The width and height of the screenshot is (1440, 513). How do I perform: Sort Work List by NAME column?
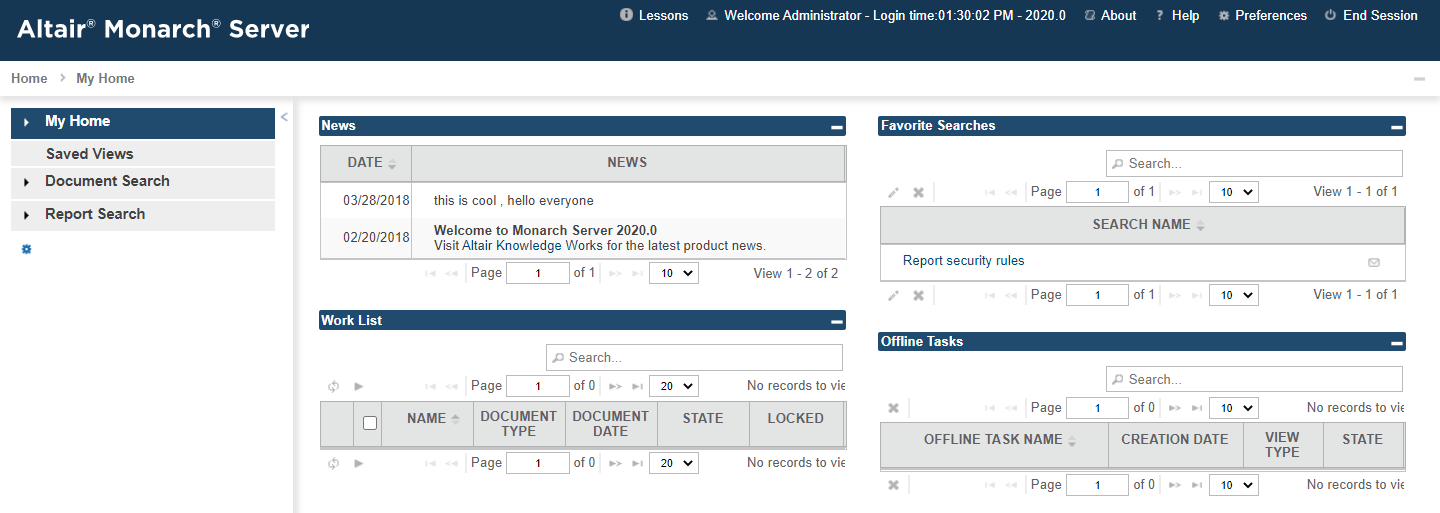427,424
